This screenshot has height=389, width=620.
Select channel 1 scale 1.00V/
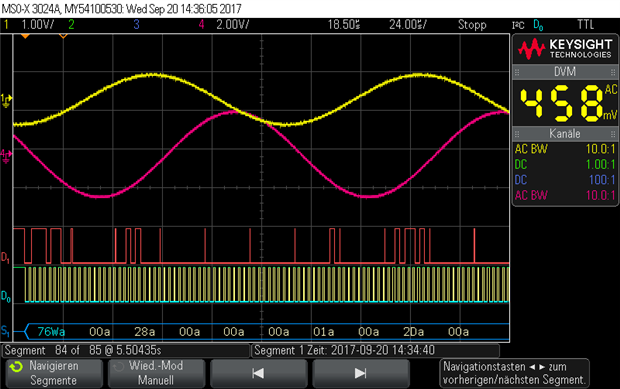point(38,25)
